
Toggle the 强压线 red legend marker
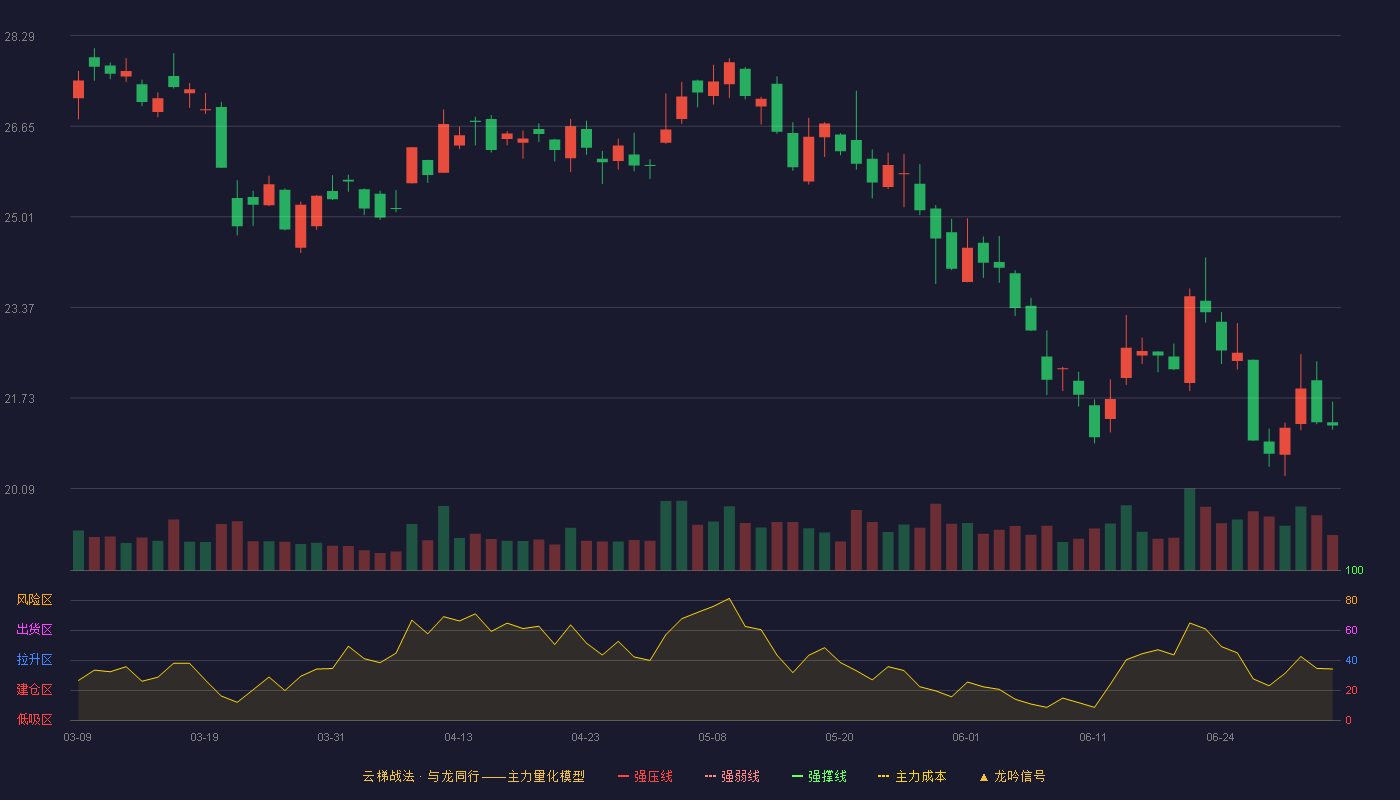click(623, 776)
